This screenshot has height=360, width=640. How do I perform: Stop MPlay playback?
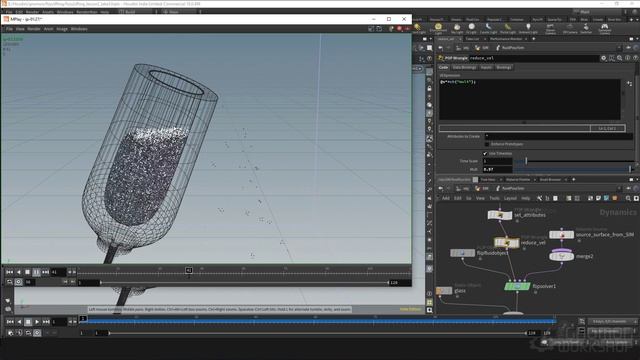27,272
